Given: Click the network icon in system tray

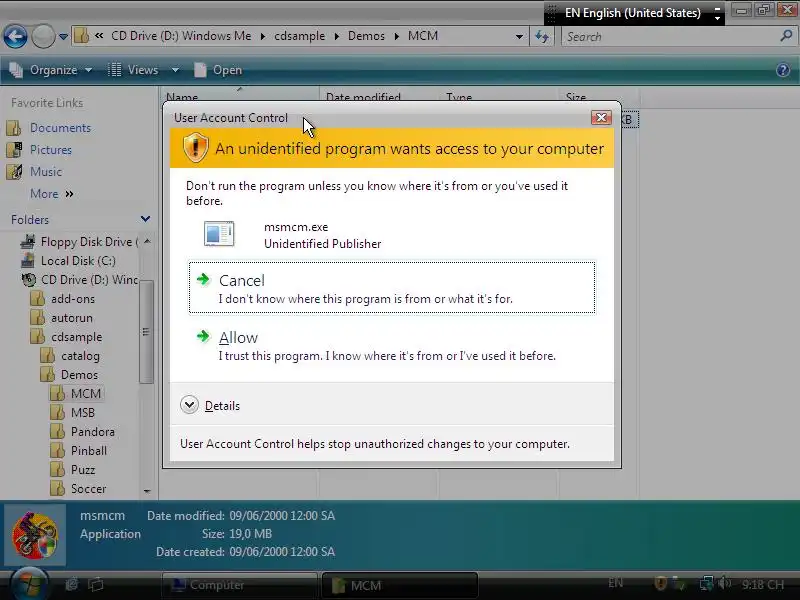Looking at the screenshot, I should click(707, 583).
